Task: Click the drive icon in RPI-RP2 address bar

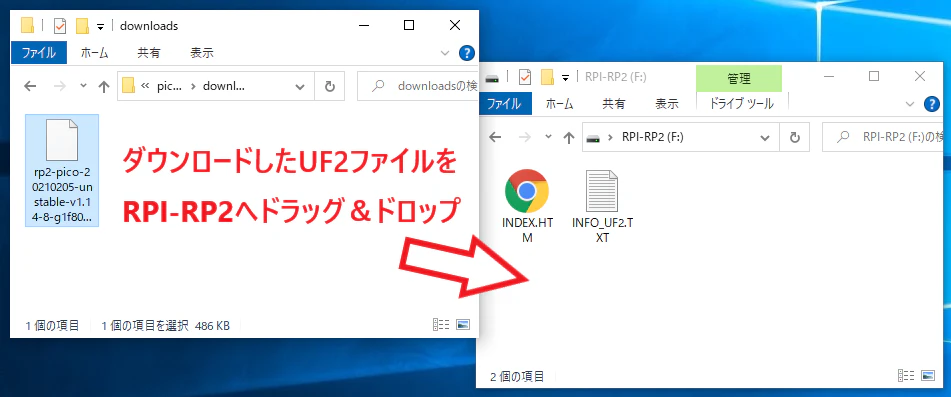Action: (x=593, y=138)
